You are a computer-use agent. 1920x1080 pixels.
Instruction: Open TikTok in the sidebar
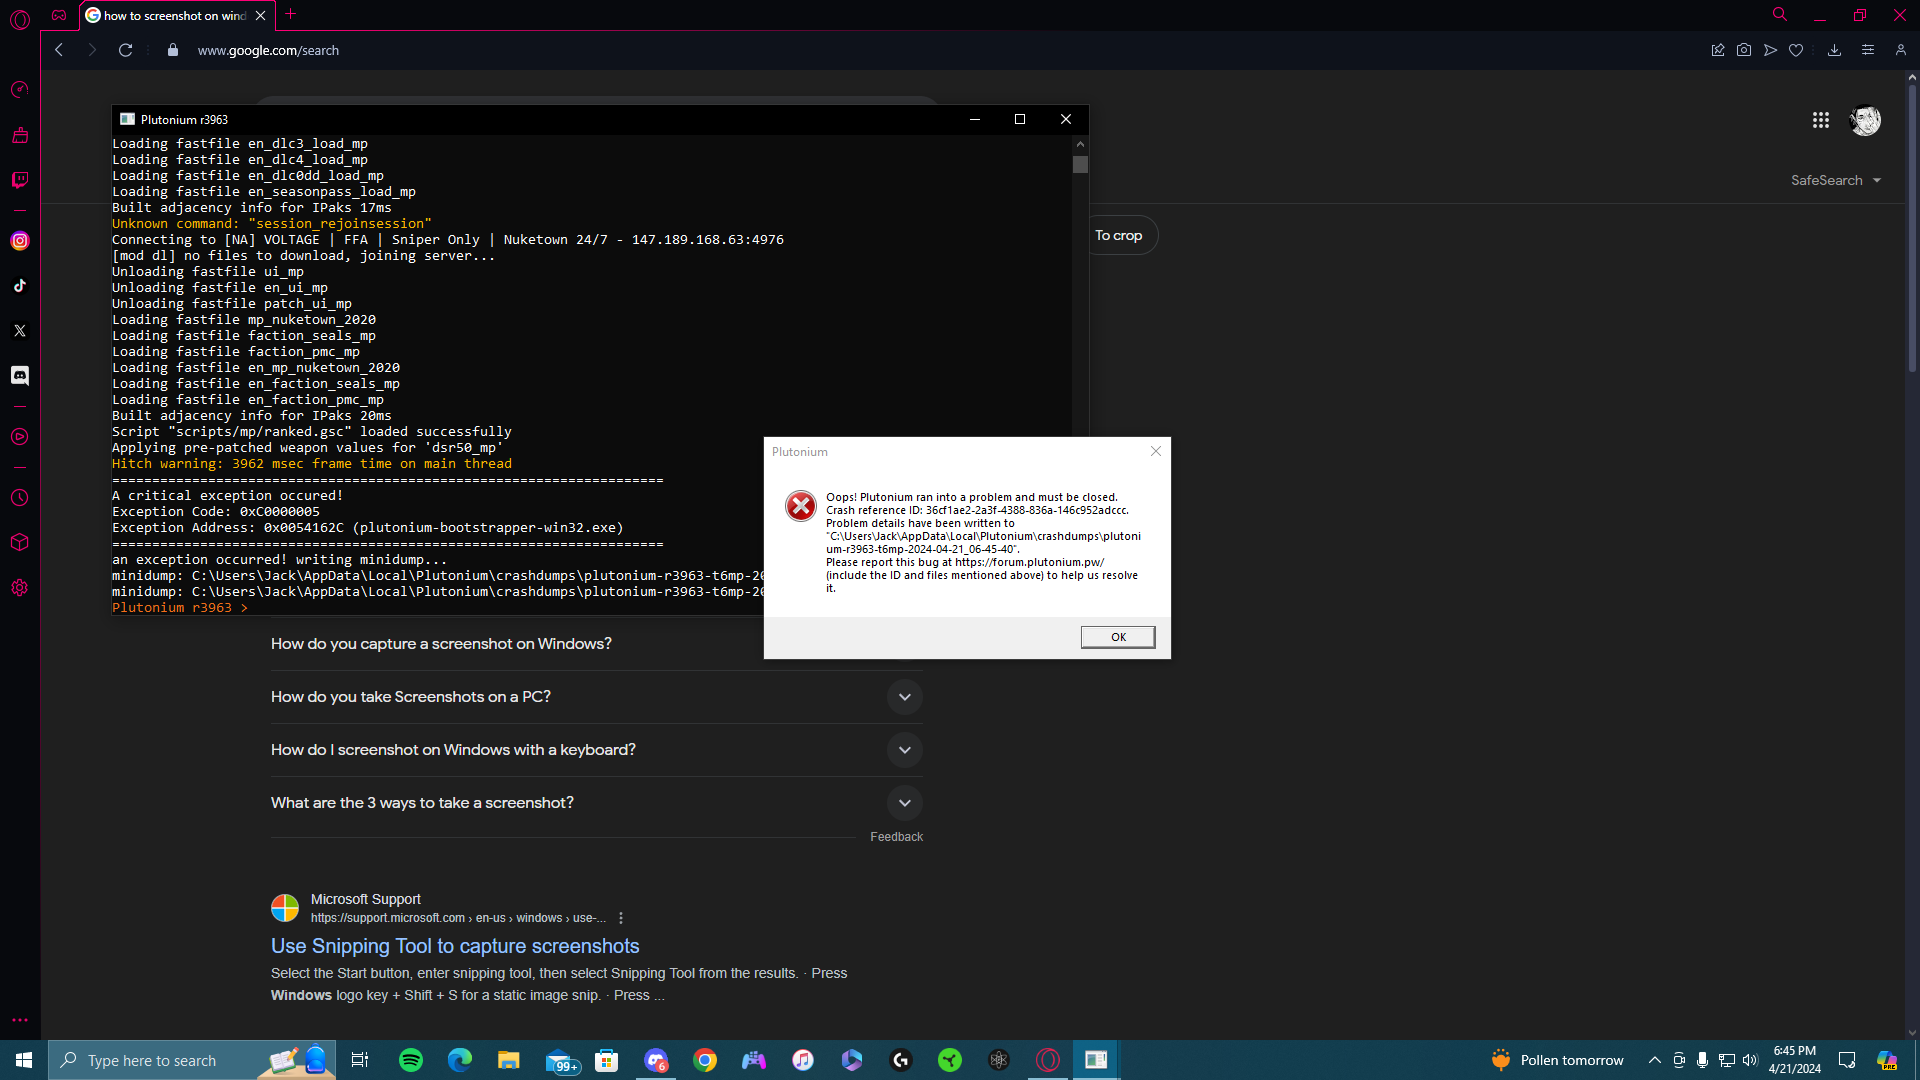(x=19, y=286)
